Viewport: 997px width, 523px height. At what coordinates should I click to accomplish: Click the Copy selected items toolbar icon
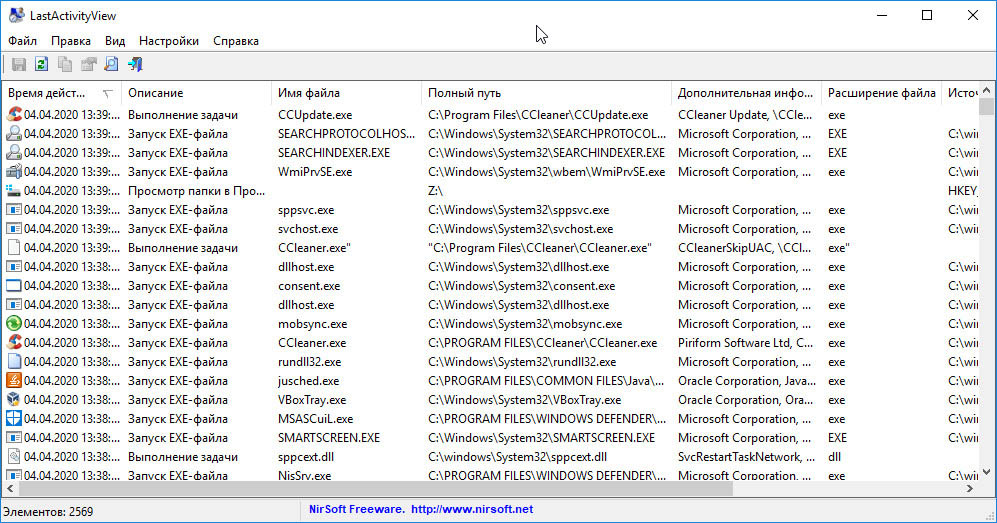pyautogui.click(x=65, y=64)
